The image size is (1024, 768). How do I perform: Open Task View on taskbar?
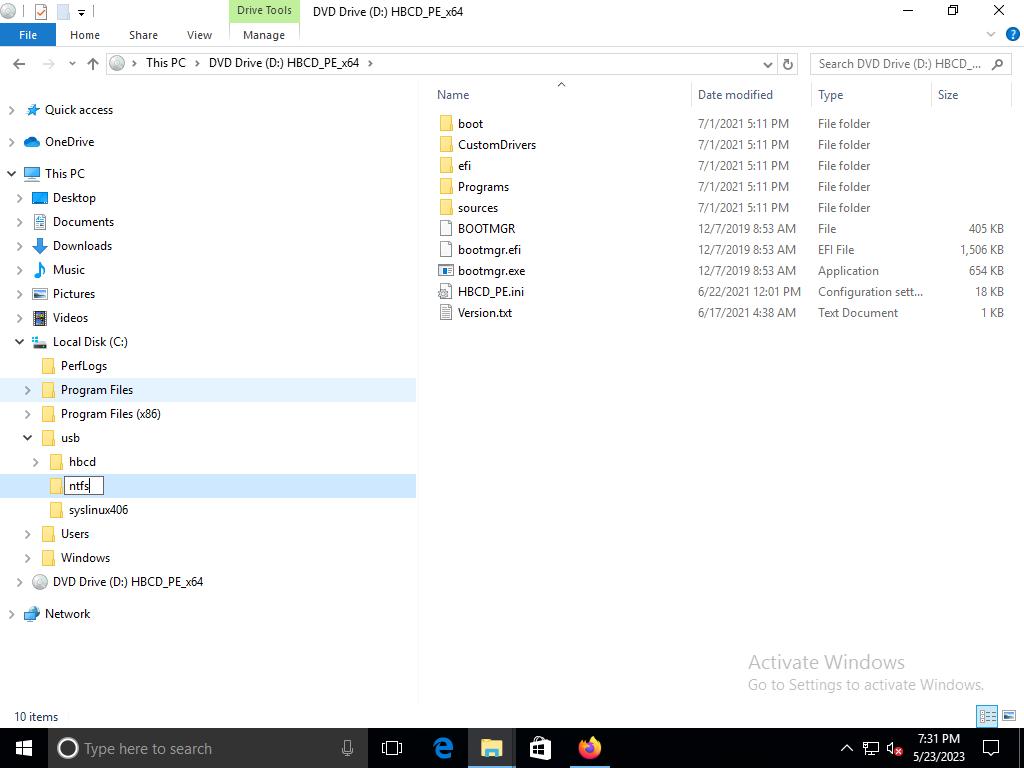tap(392, 748)
